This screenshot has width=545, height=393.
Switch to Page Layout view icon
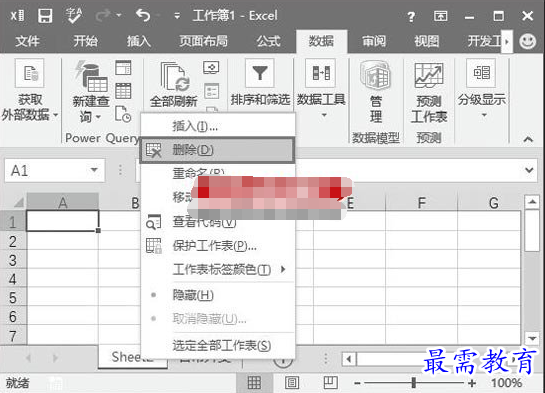[x=292, y=383]
